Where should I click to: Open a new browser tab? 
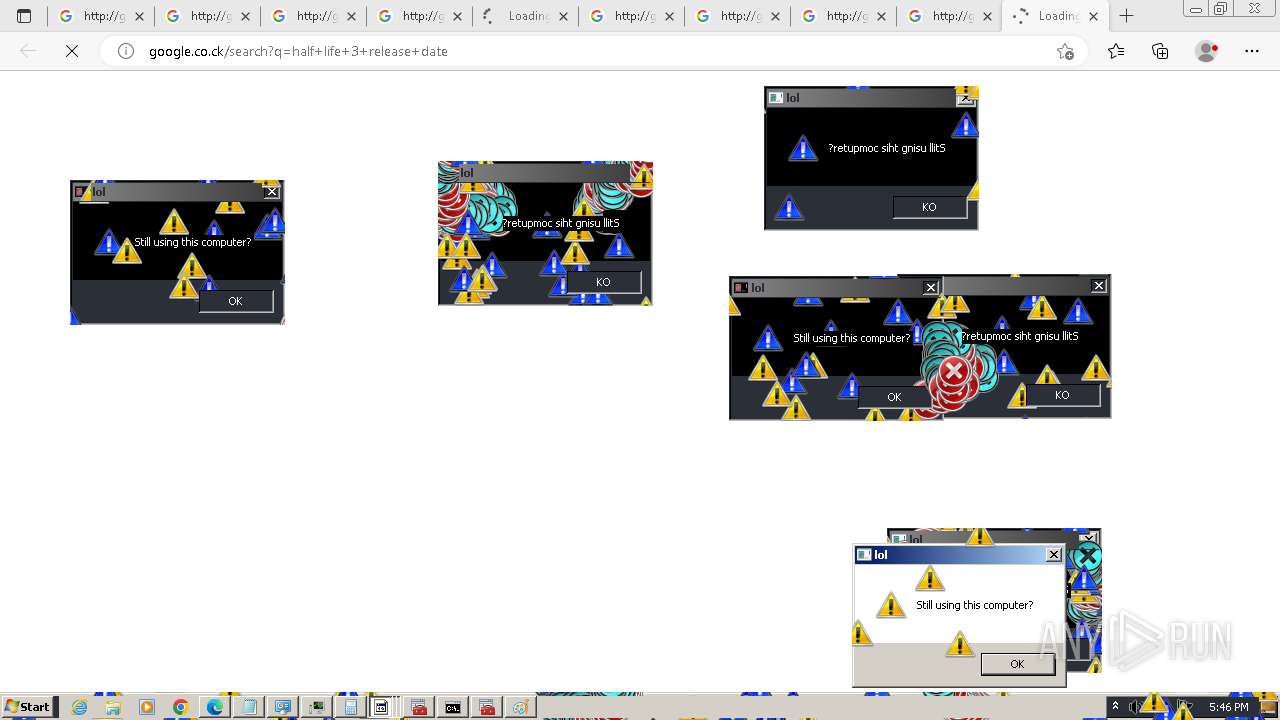(1127, 16)
